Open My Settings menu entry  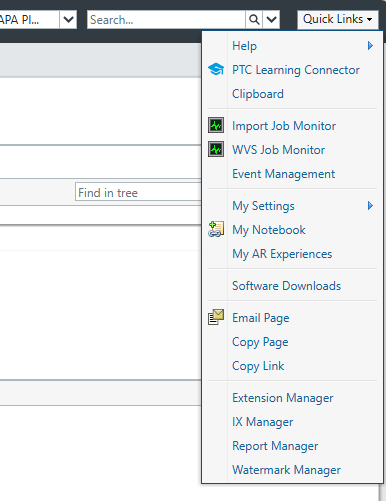(263, 206)
